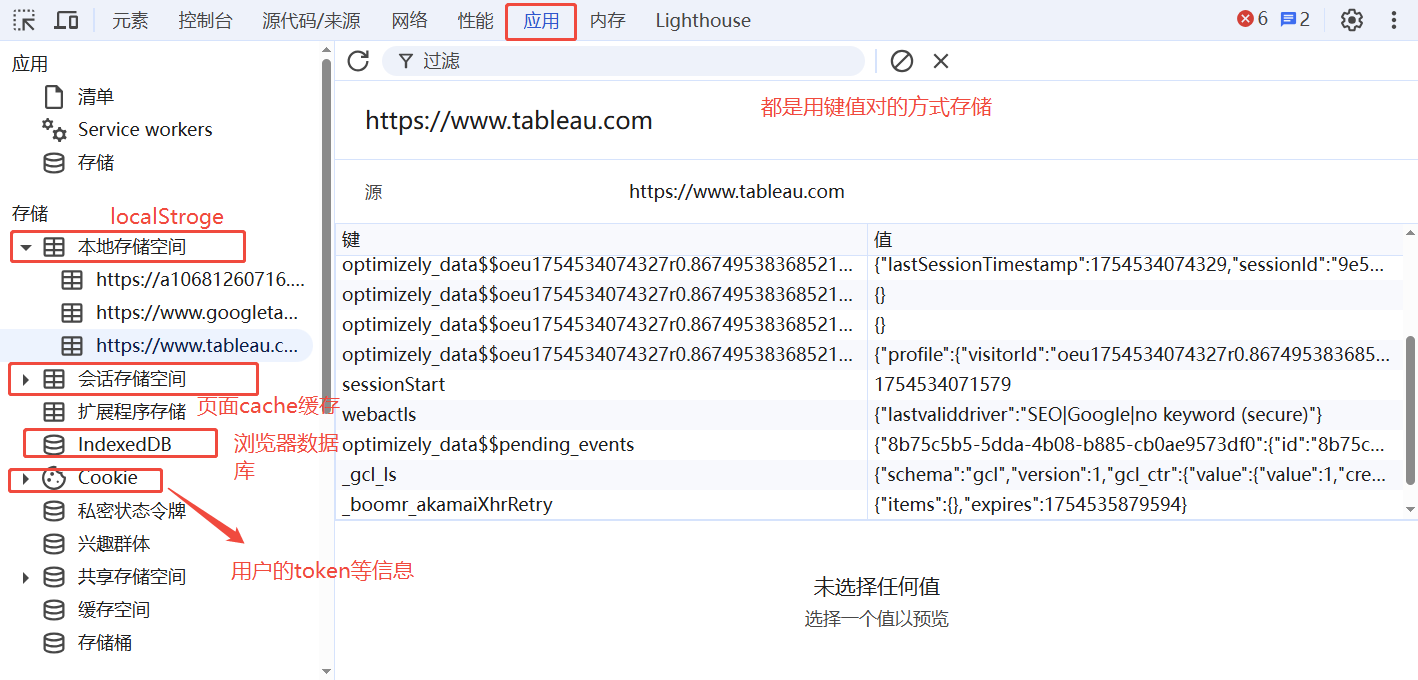Select the 应用 tab
The height and width of the screenshot is (680, 1418).
(541, 20)
